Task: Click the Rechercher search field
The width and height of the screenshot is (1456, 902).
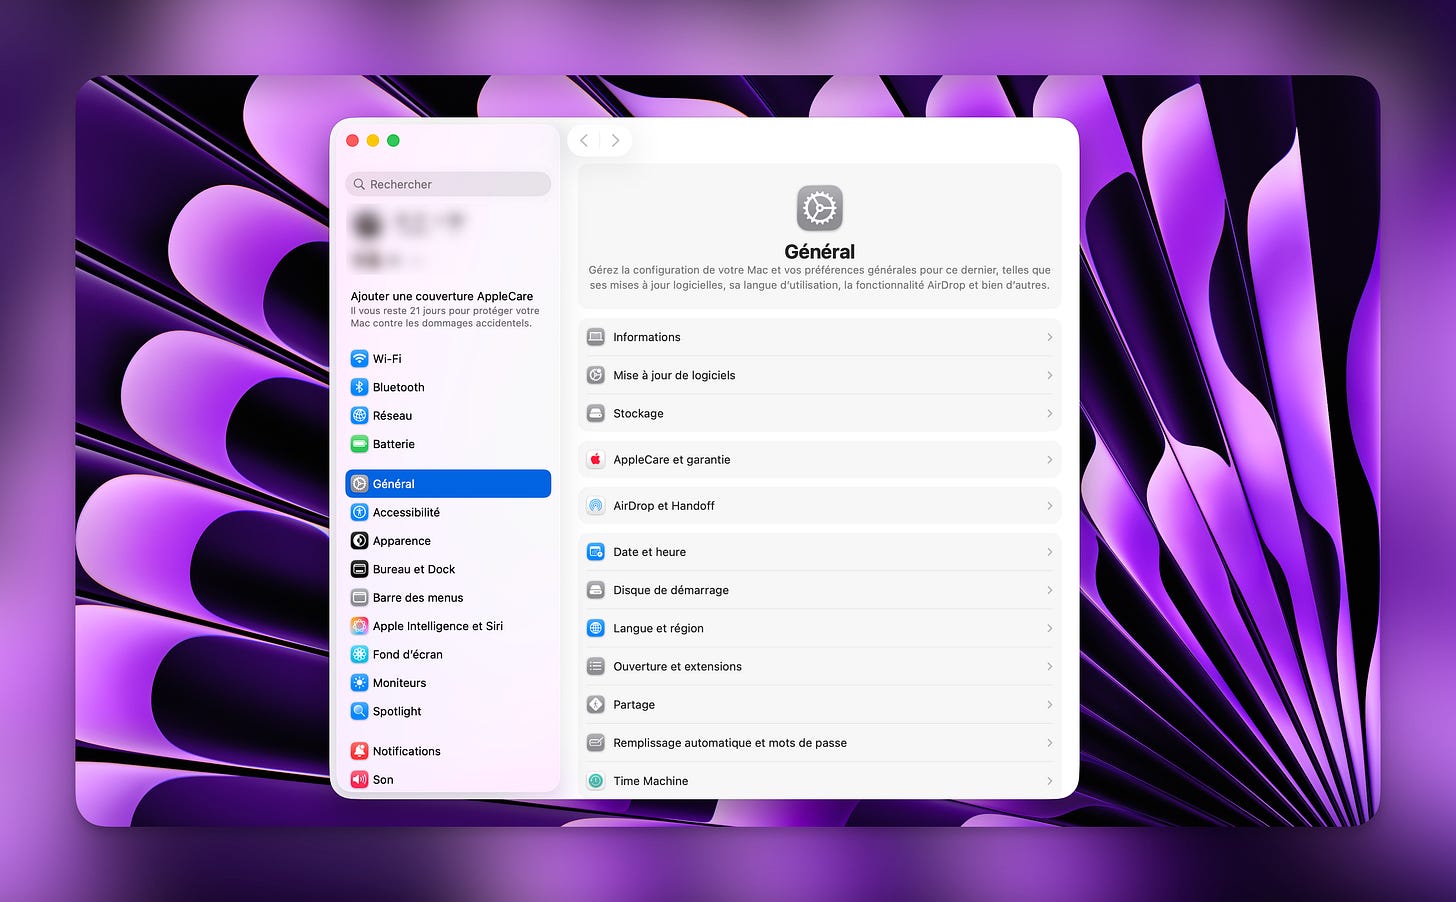Action: tap(448, 184)
